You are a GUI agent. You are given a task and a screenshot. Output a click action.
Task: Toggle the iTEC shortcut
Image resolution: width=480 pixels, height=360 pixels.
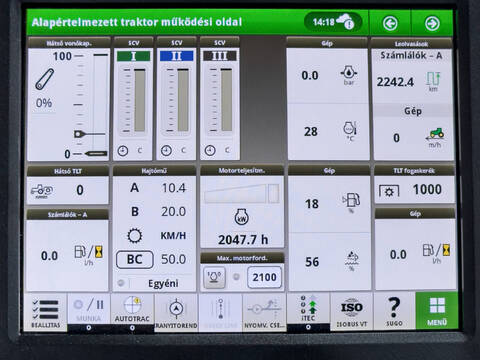[x=308, y=311]
